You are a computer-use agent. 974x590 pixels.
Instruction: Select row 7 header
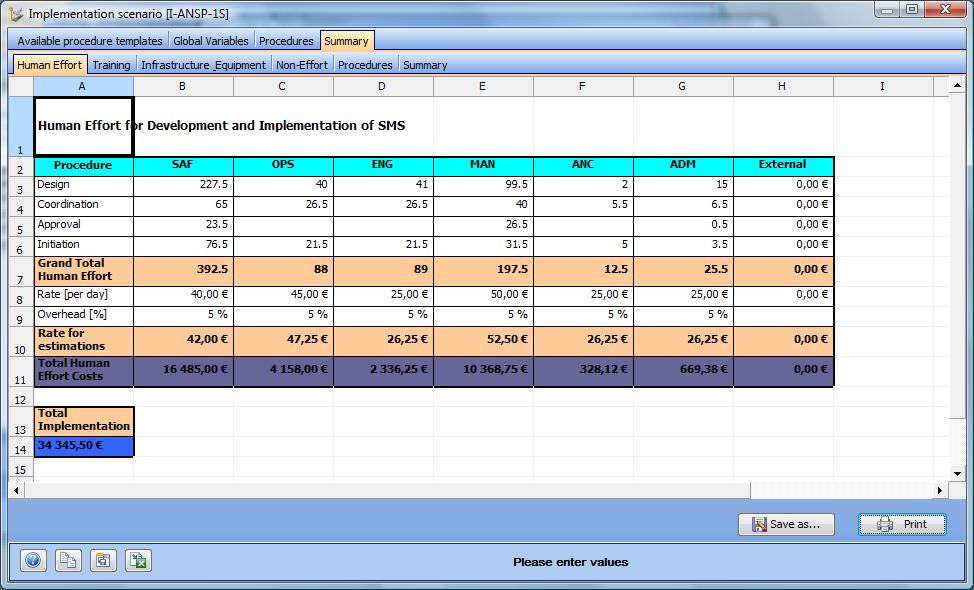[x=20, y=271]
